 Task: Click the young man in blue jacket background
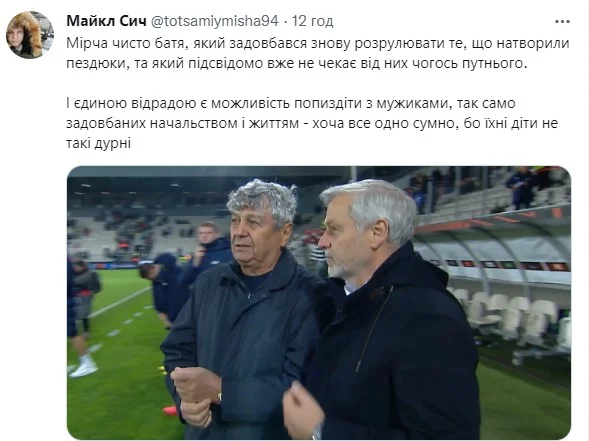coord(208,250)
